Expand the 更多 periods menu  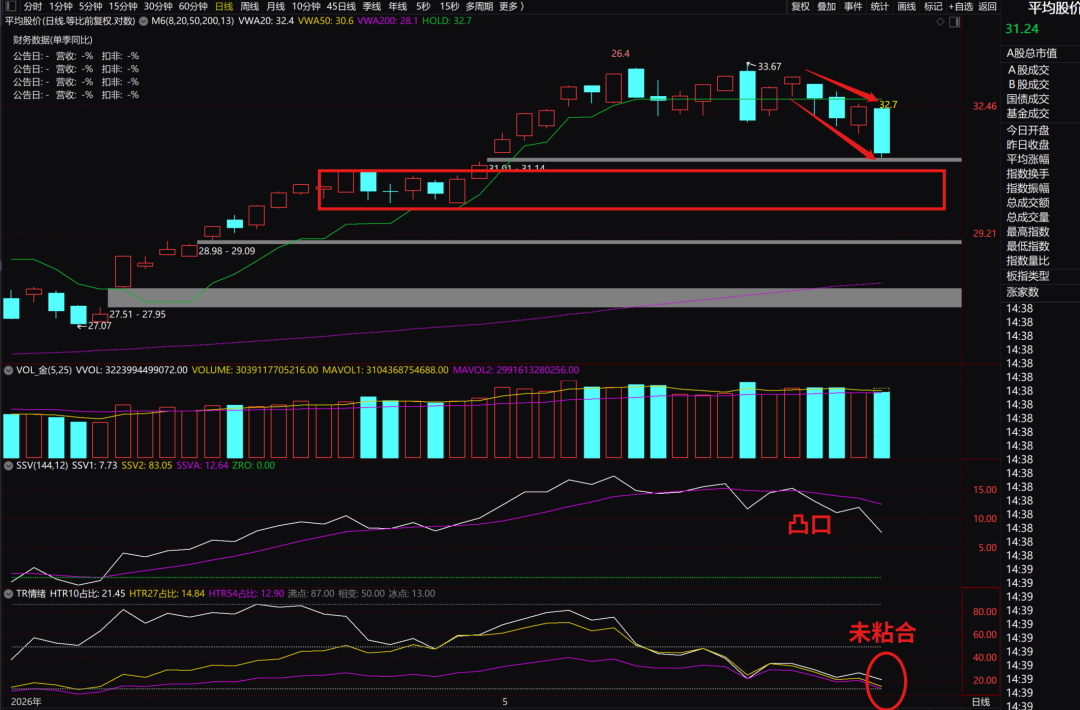click(x=511, y=6)
